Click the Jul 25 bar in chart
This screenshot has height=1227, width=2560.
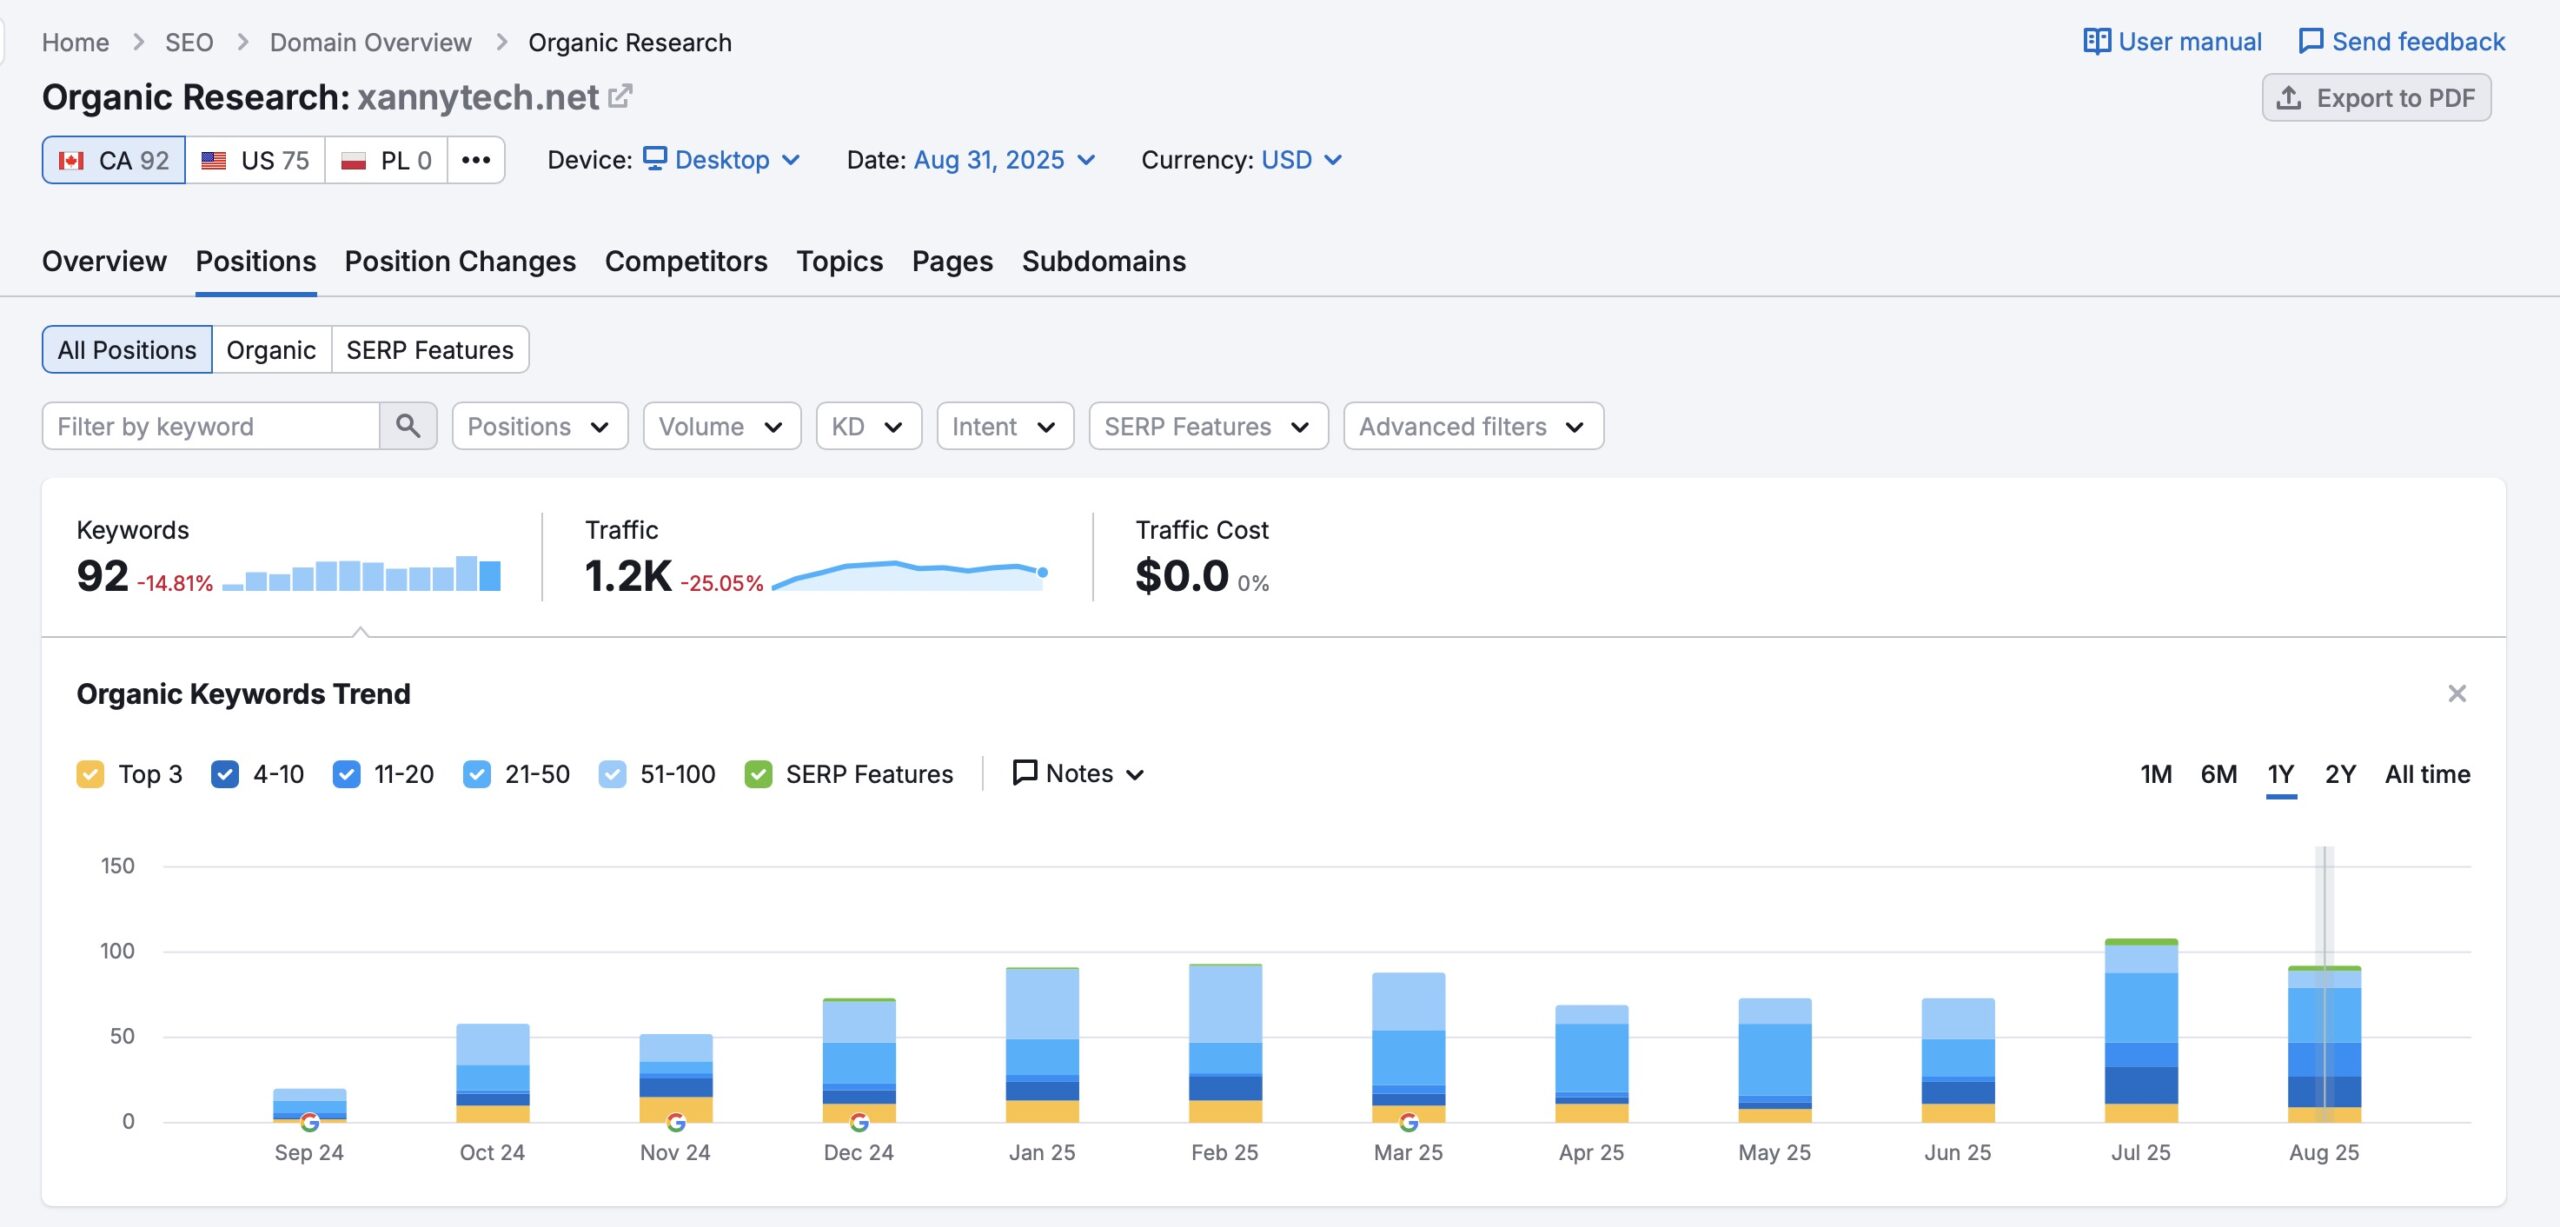point(2141,1030)
